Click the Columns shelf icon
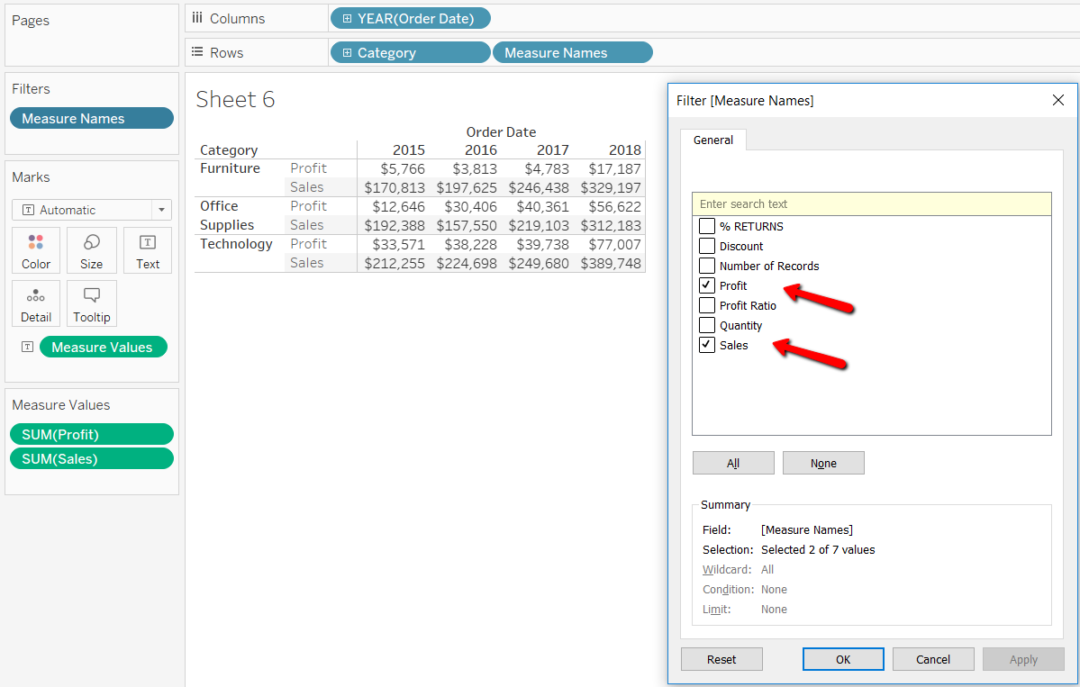The height and width of the screenshot is (687, 1080). pyautogui.click(x=197, y=17)
